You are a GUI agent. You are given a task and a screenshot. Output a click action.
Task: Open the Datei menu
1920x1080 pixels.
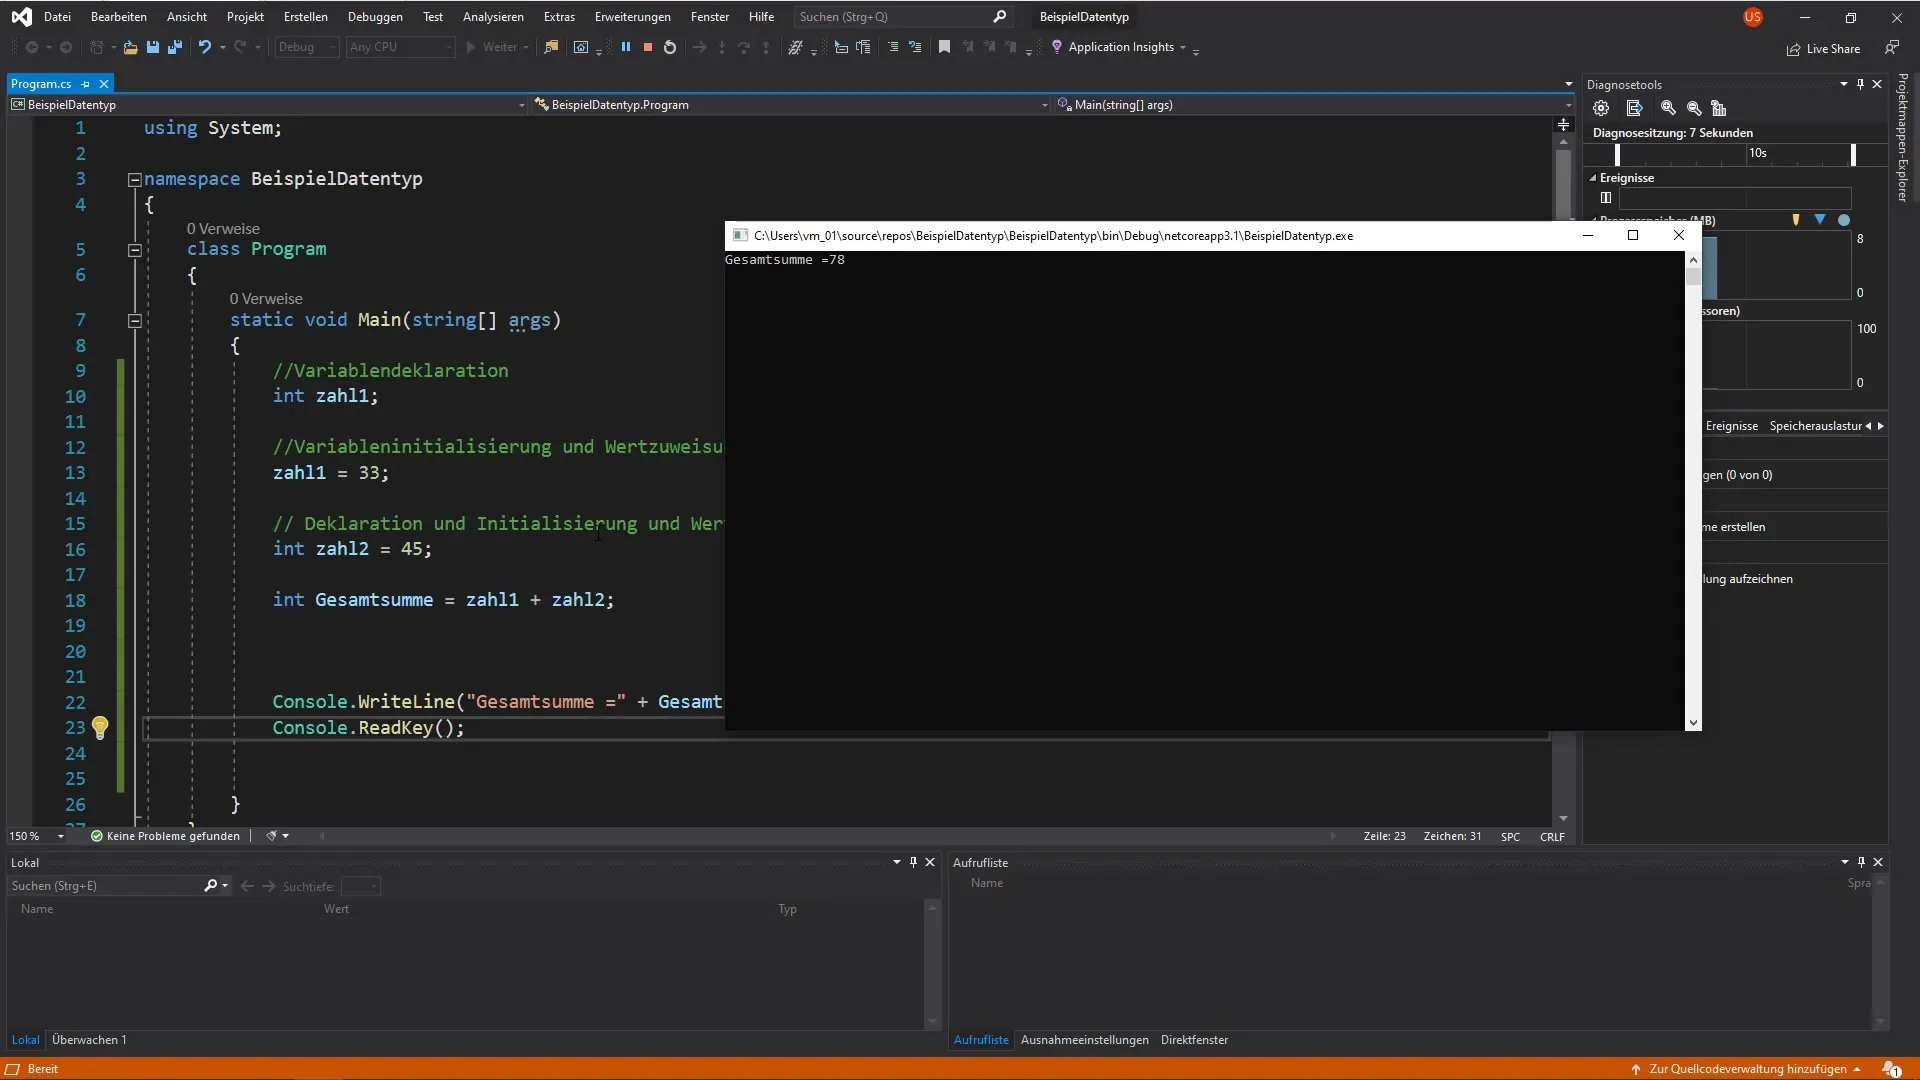coord(57,17)
